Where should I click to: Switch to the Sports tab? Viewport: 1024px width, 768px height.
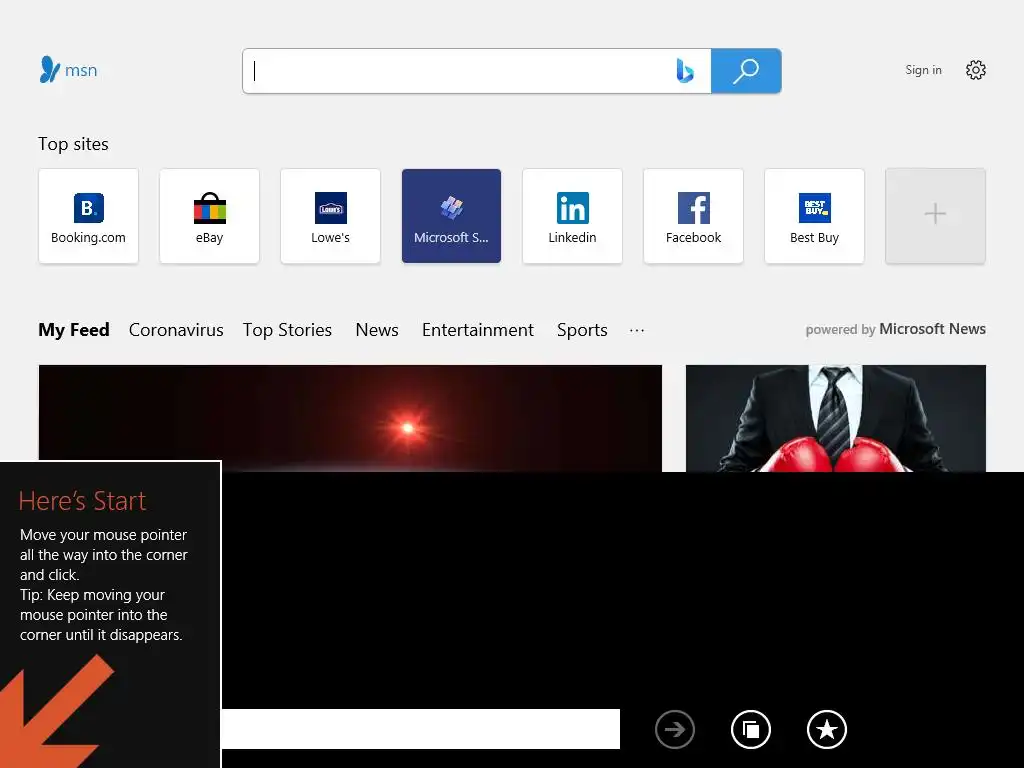(x=582, y=330)
